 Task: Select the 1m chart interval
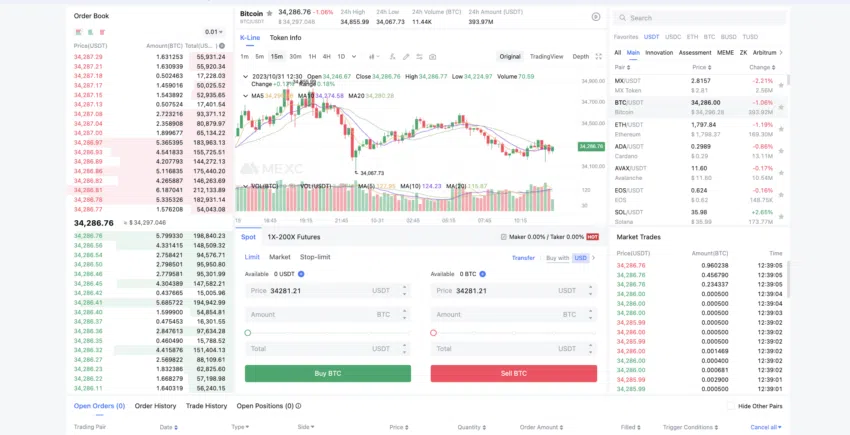pyautogui.click(x=244, y=56)
